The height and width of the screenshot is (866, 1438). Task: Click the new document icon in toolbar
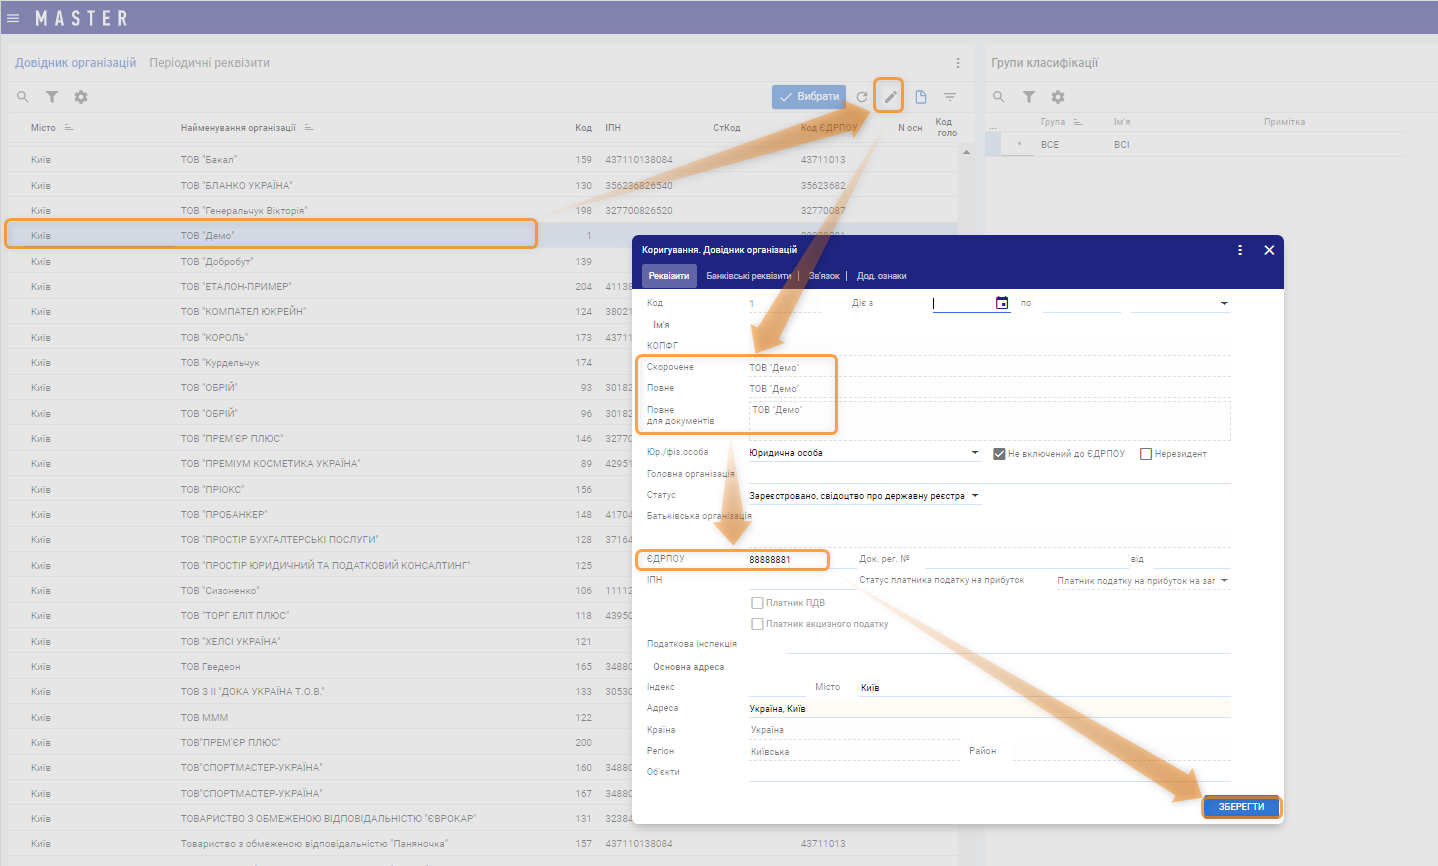tap(921, 97)
